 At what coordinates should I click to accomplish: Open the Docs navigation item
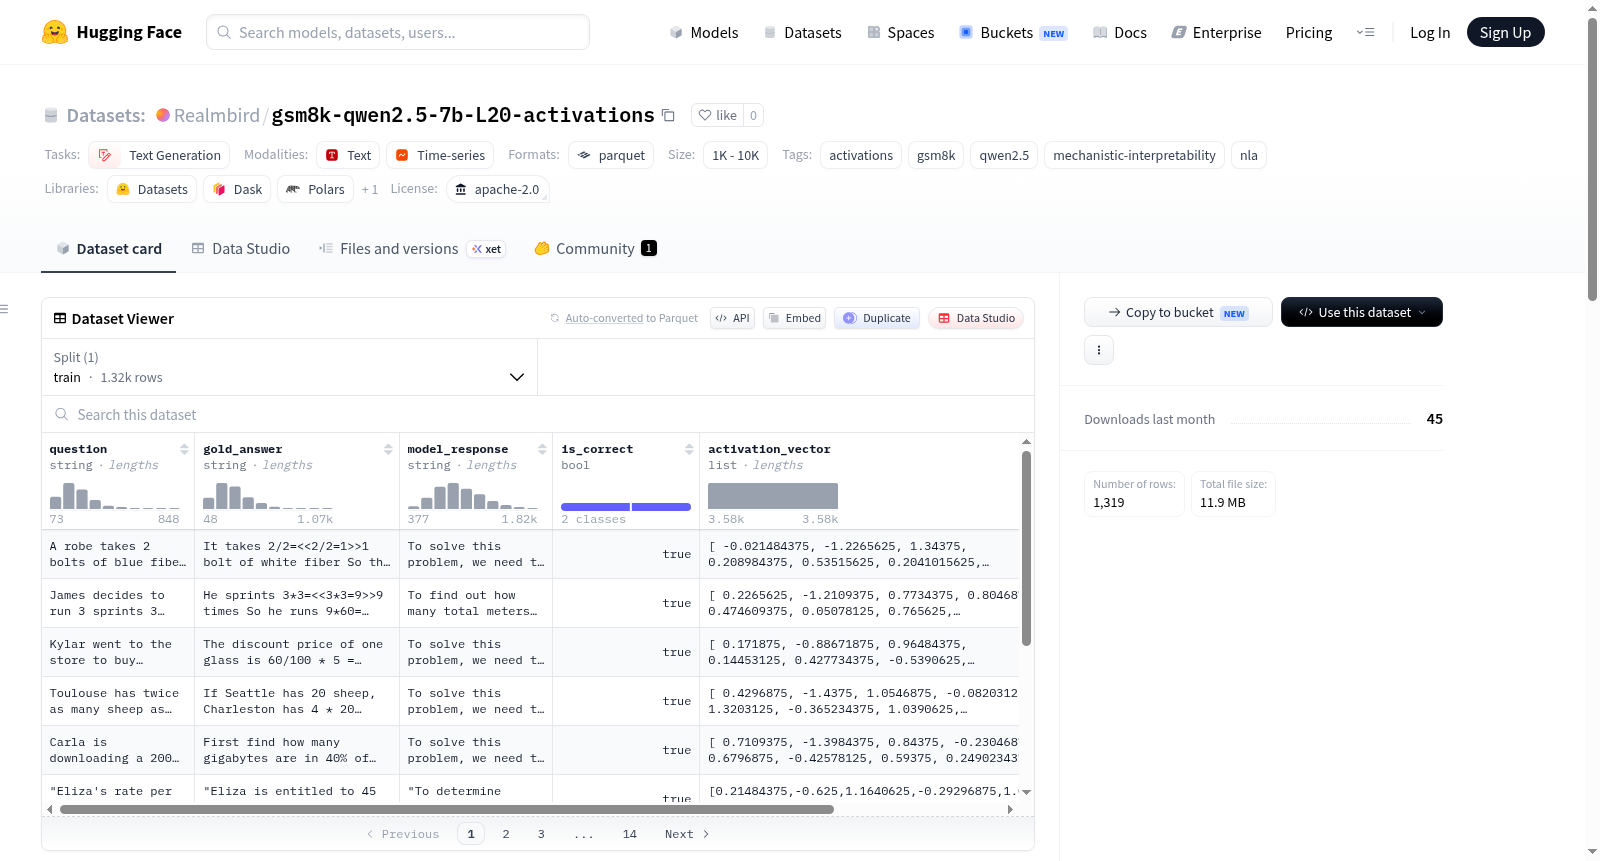[1120, 33]
